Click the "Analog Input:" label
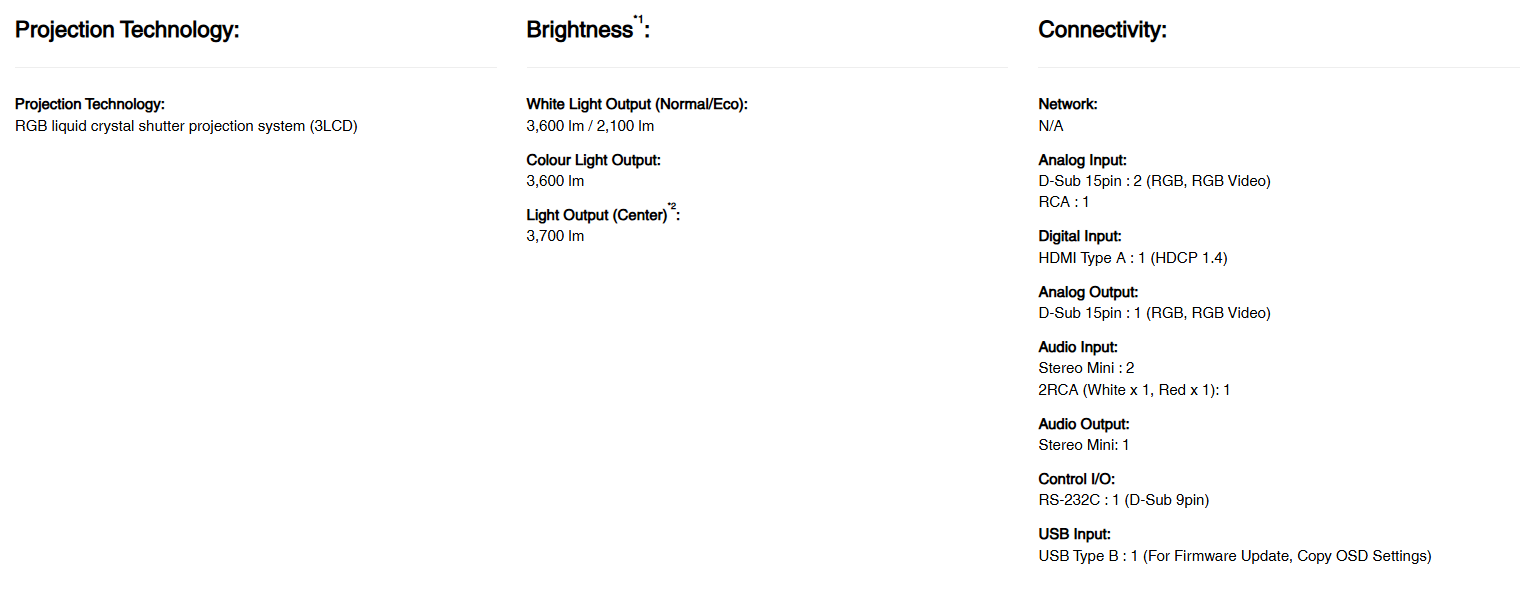 pyautogui.click(x=1082, y=160)
